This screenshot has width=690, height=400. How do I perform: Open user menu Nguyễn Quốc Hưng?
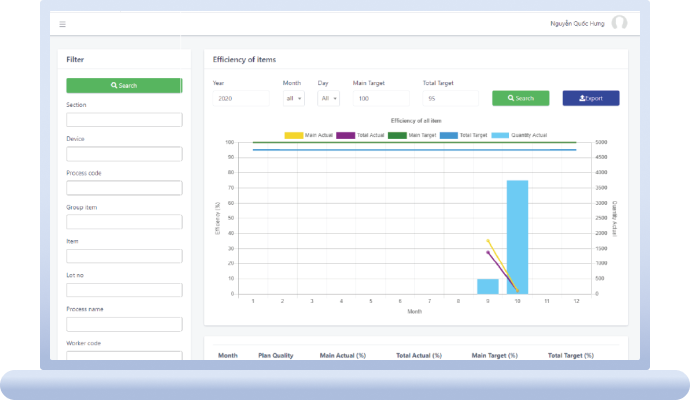click(578, 23)
